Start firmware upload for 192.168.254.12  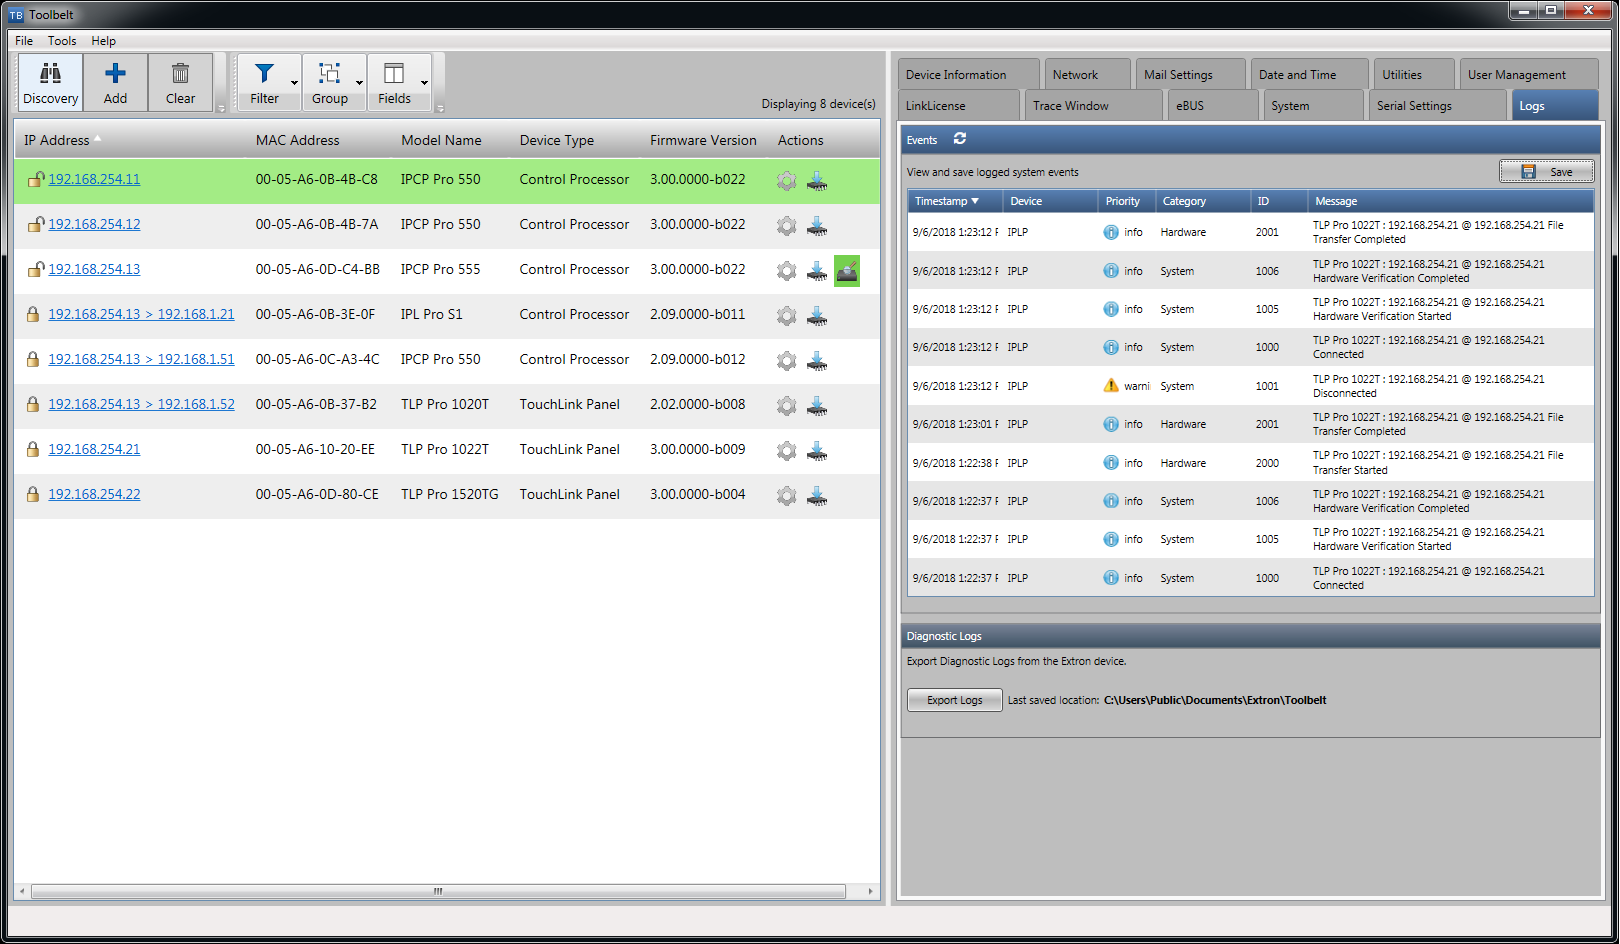(818, 226)
